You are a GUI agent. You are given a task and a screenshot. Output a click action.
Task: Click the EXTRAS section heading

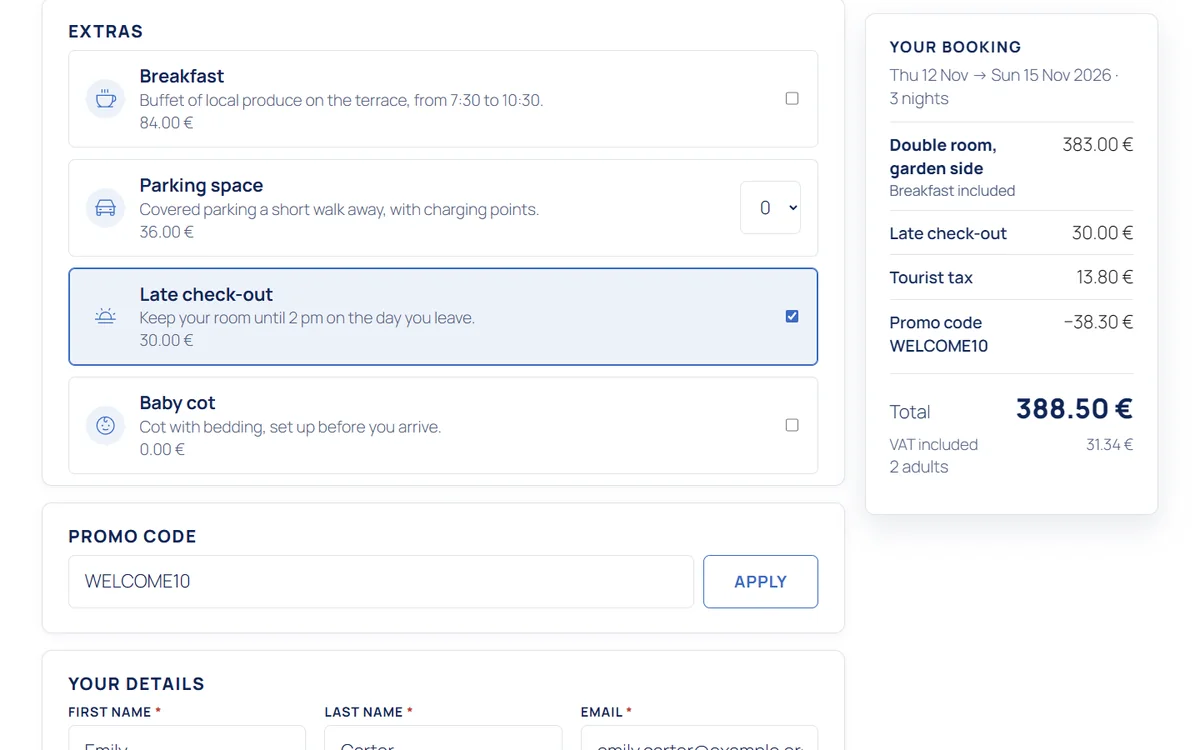[106, 31]
